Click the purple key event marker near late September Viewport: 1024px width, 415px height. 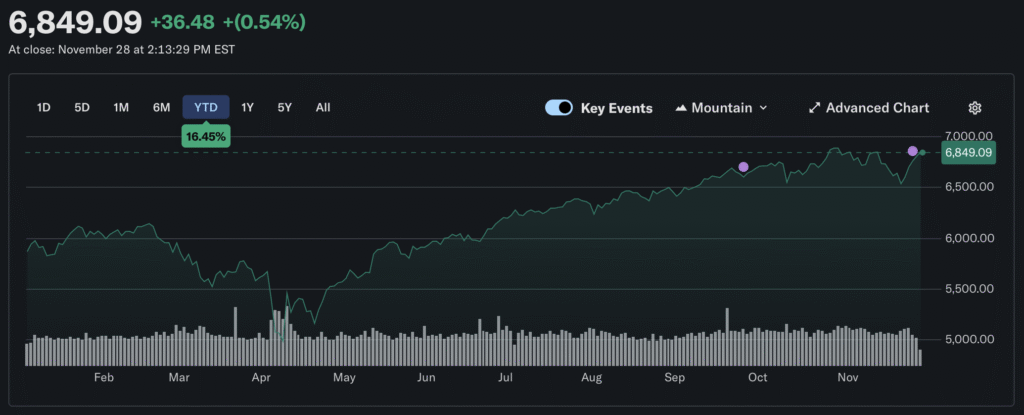point(743,167)
